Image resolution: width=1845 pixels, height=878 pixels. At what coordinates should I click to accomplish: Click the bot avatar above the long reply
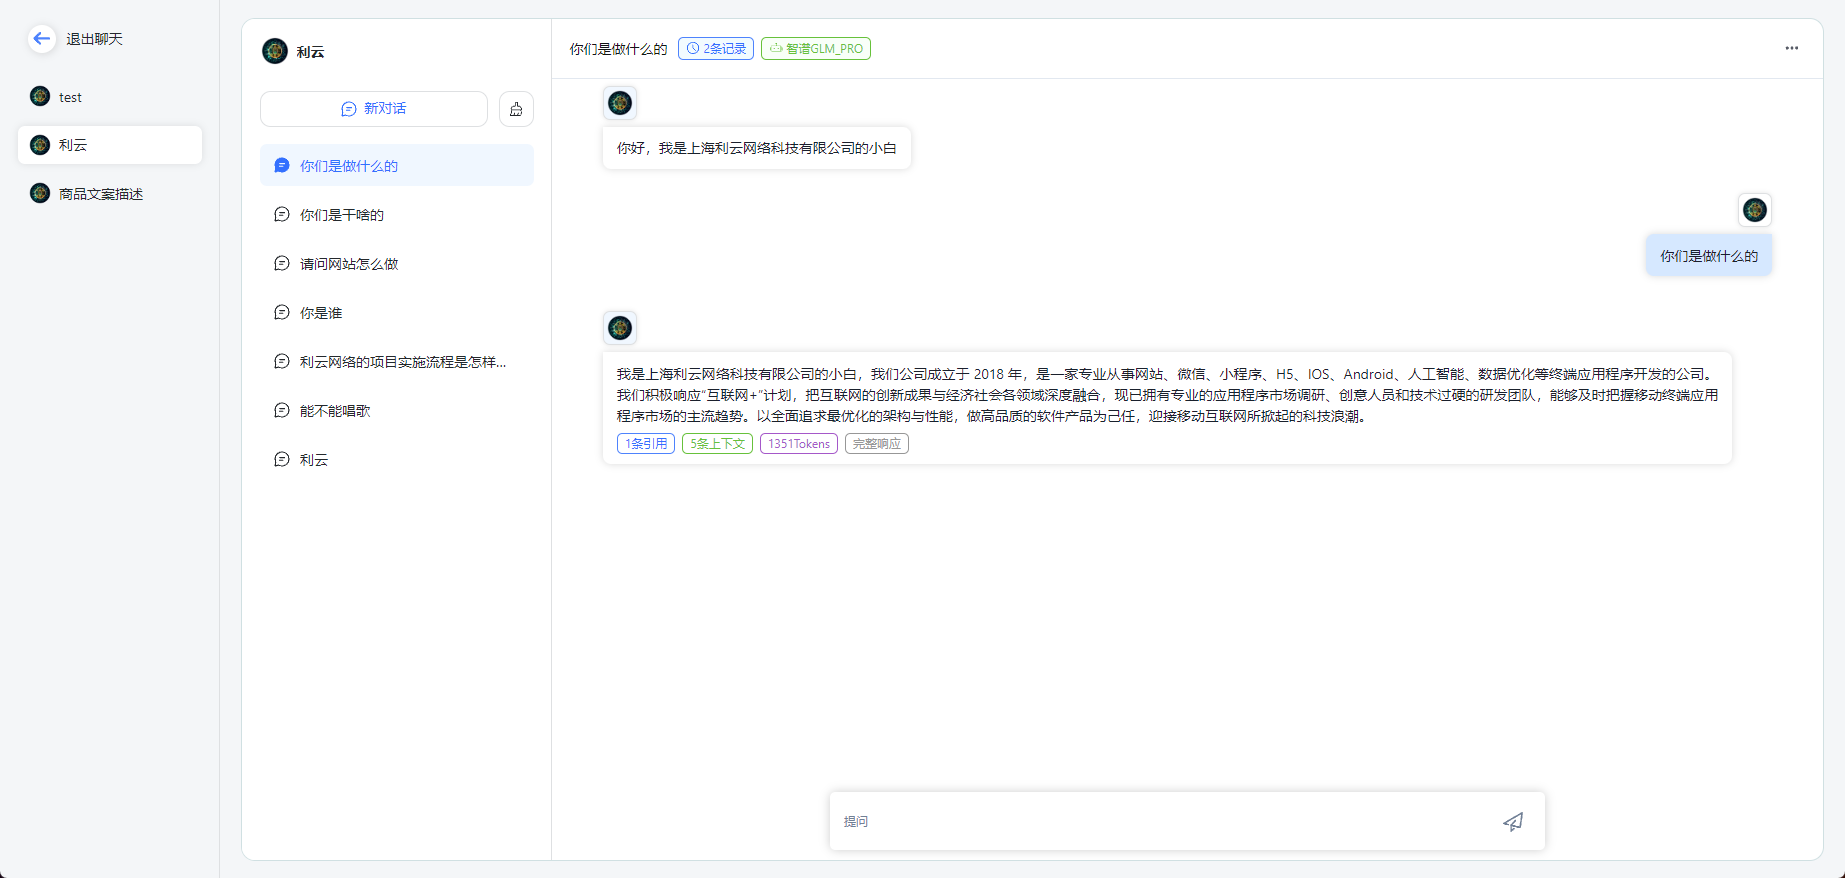pyautogui.click(x=620, y=328)
